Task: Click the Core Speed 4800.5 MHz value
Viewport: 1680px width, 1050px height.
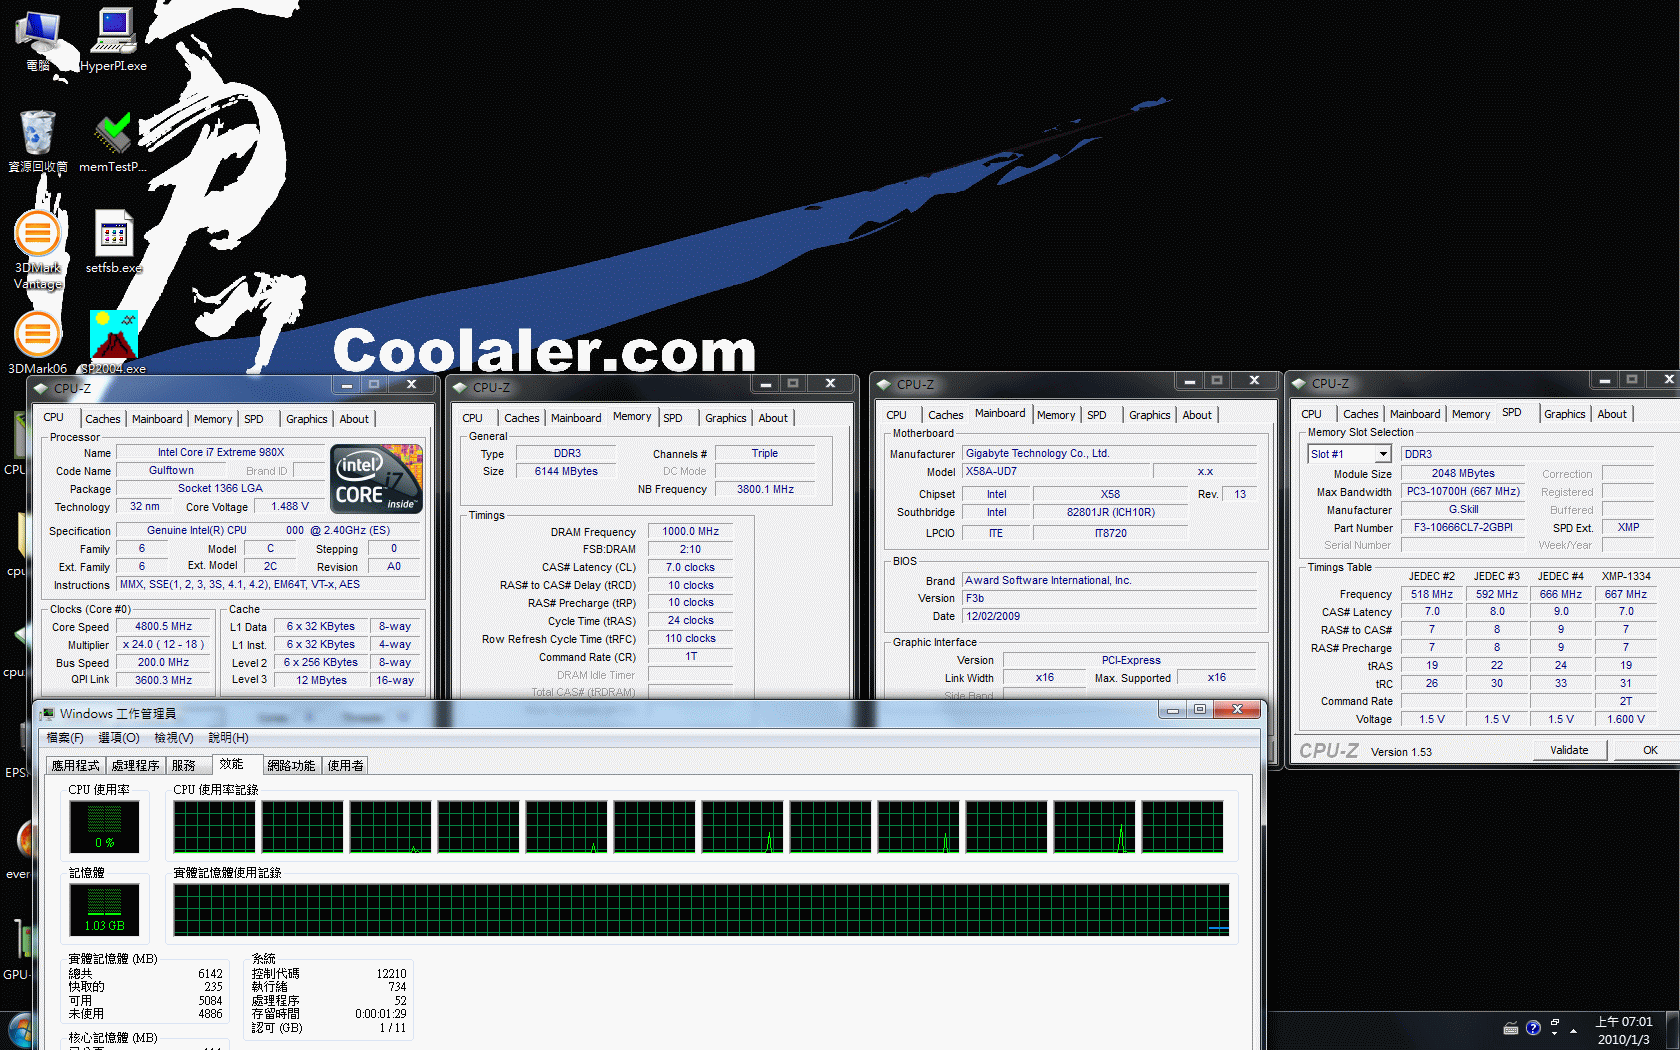Action: (x=164, y=626)
